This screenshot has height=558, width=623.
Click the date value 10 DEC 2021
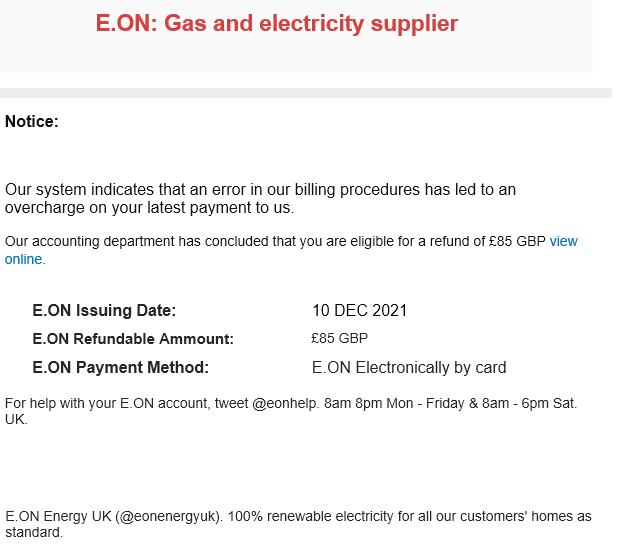click(360, 310)
